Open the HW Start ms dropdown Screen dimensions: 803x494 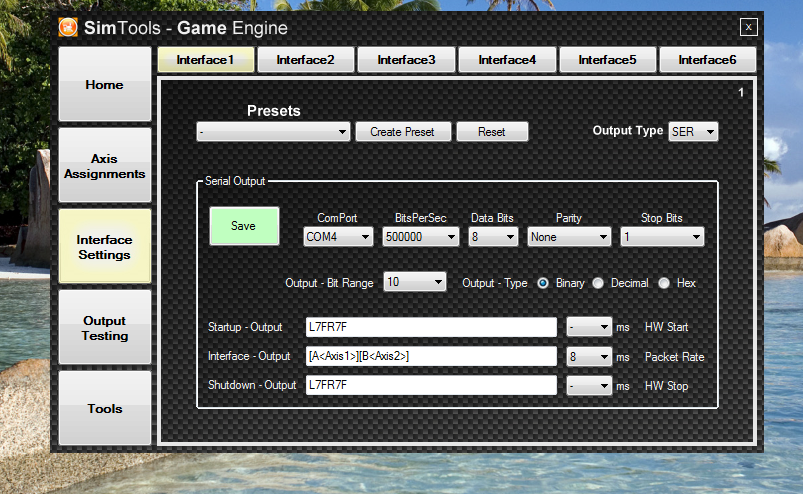click(x=589, y=327)
